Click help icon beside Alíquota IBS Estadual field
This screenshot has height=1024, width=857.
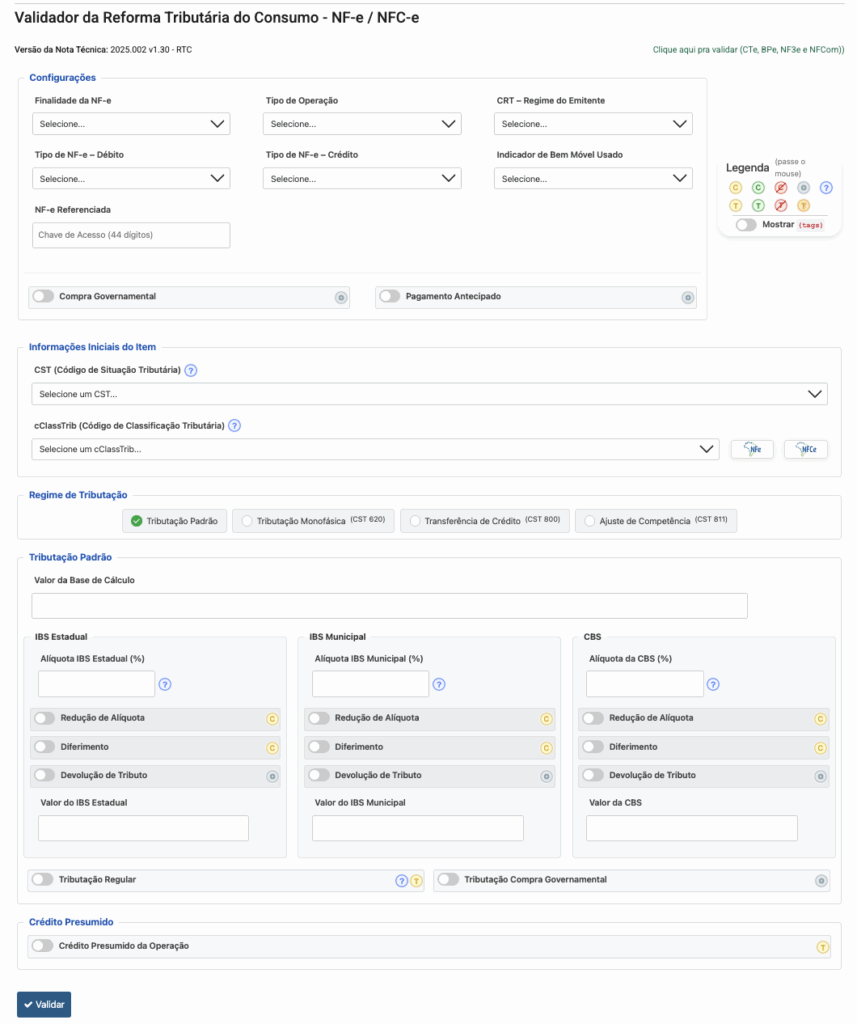pyautogui.click(x=165, y=684)
